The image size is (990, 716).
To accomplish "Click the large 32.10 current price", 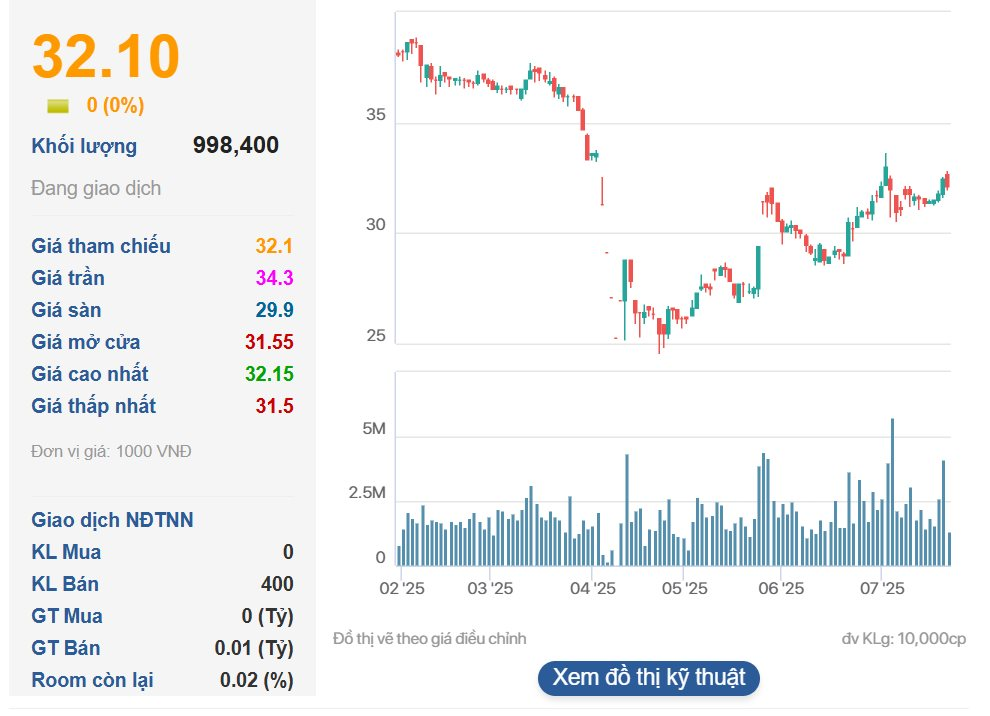I will pyautogui.click(x=106, y=57).
